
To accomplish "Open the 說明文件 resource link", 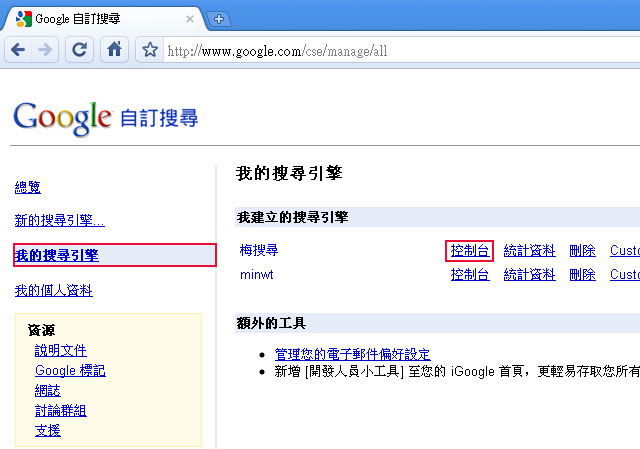I will click(x=60, y=350).
